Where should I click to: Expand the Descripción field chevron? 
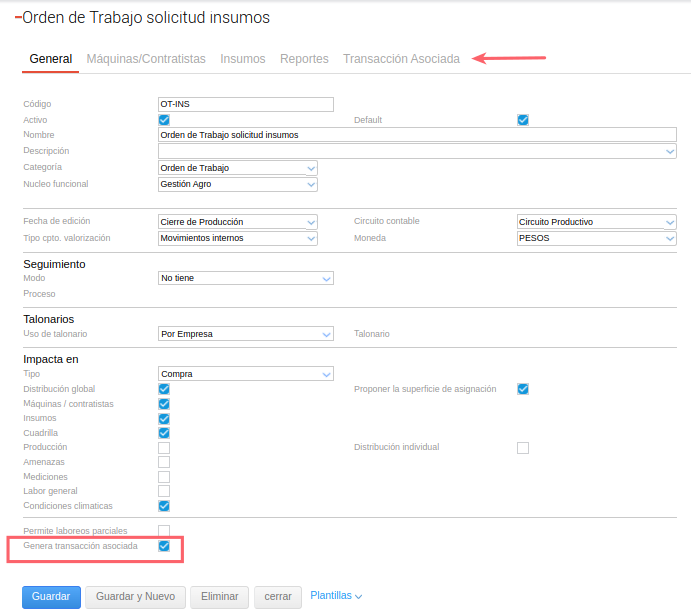[x=670, y=152]
